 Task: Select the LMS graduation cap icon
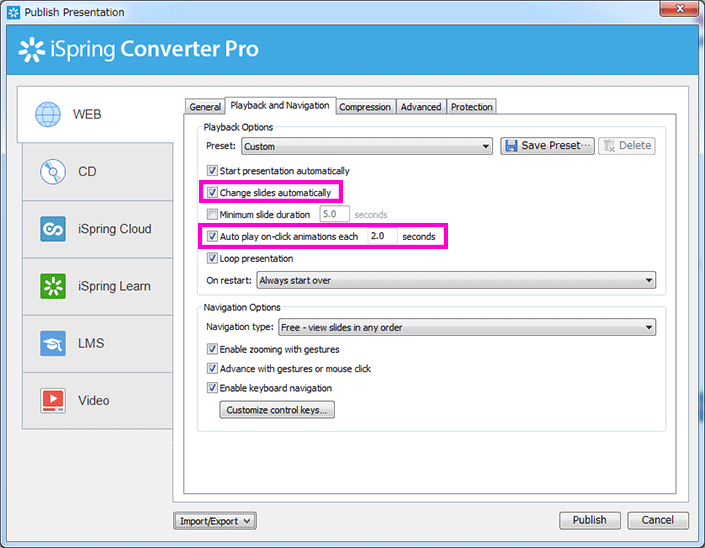[x=53, y=343]
